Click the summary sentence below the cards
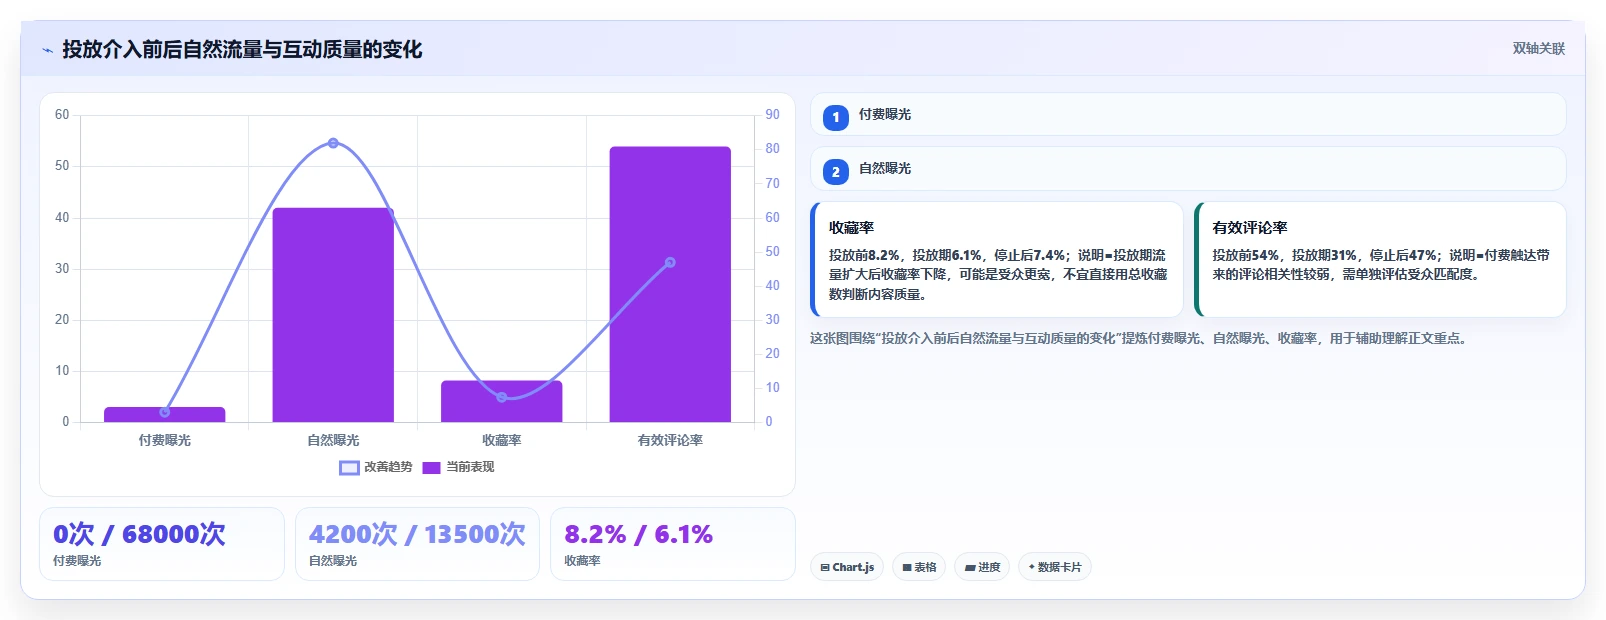Image resolution: width=1606 pixels, height=620 pixels. click(1141, 339)
